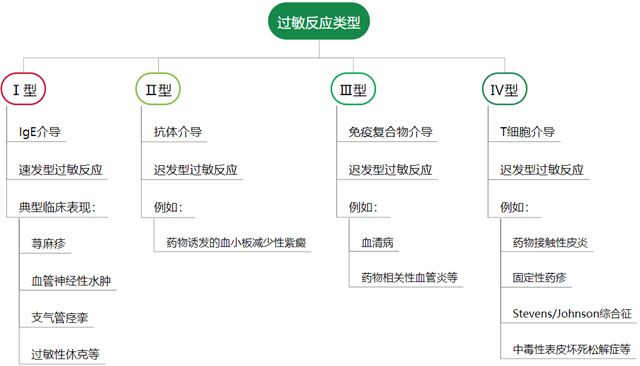640x366 pixels.
Task: Select 例如: under Ⅱ型
Action: point(168,207)
